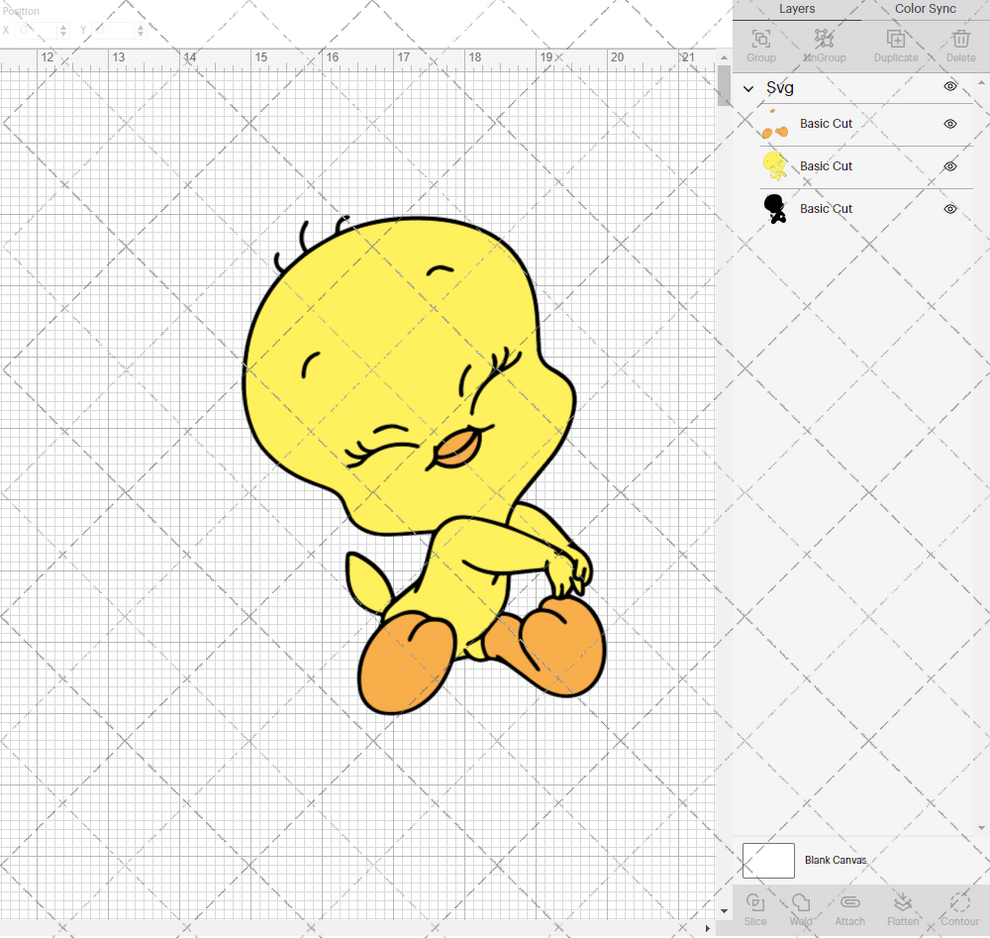This screenshot has height=938, width=990.
Task: Open the X position stepper arrows
Action: (x=62, y=30)
